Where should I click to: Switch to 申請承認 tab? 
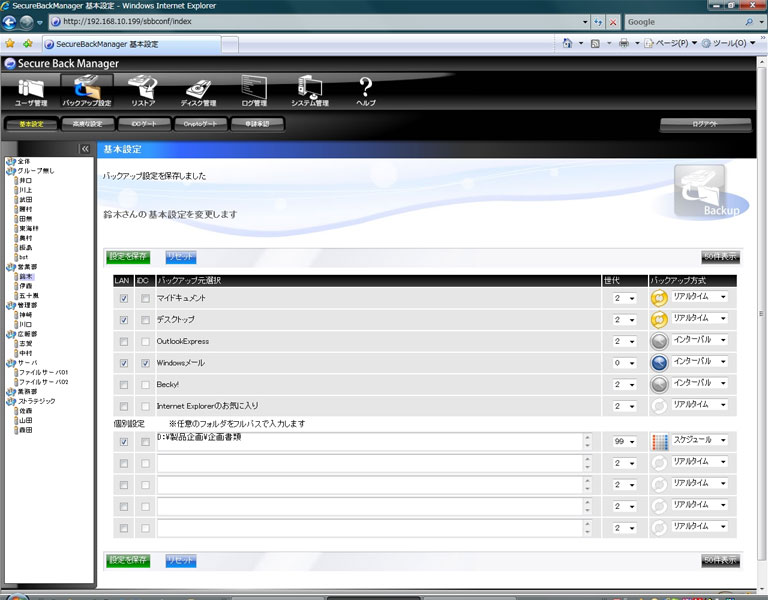(x=257, y=124)
